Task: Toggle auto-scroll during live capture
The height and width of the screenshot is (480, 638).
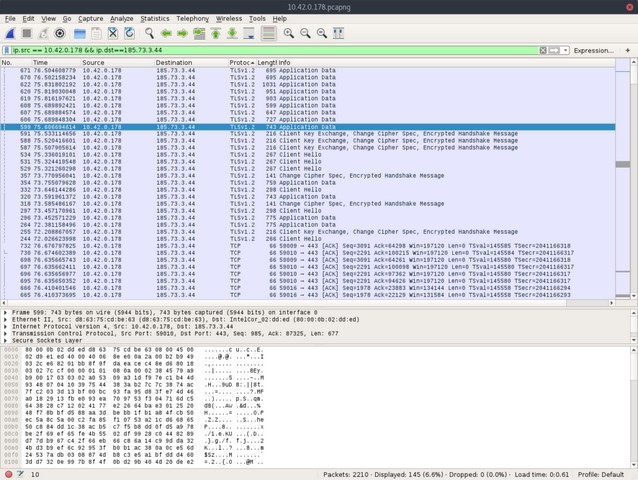Action: [x=250, y=33]
